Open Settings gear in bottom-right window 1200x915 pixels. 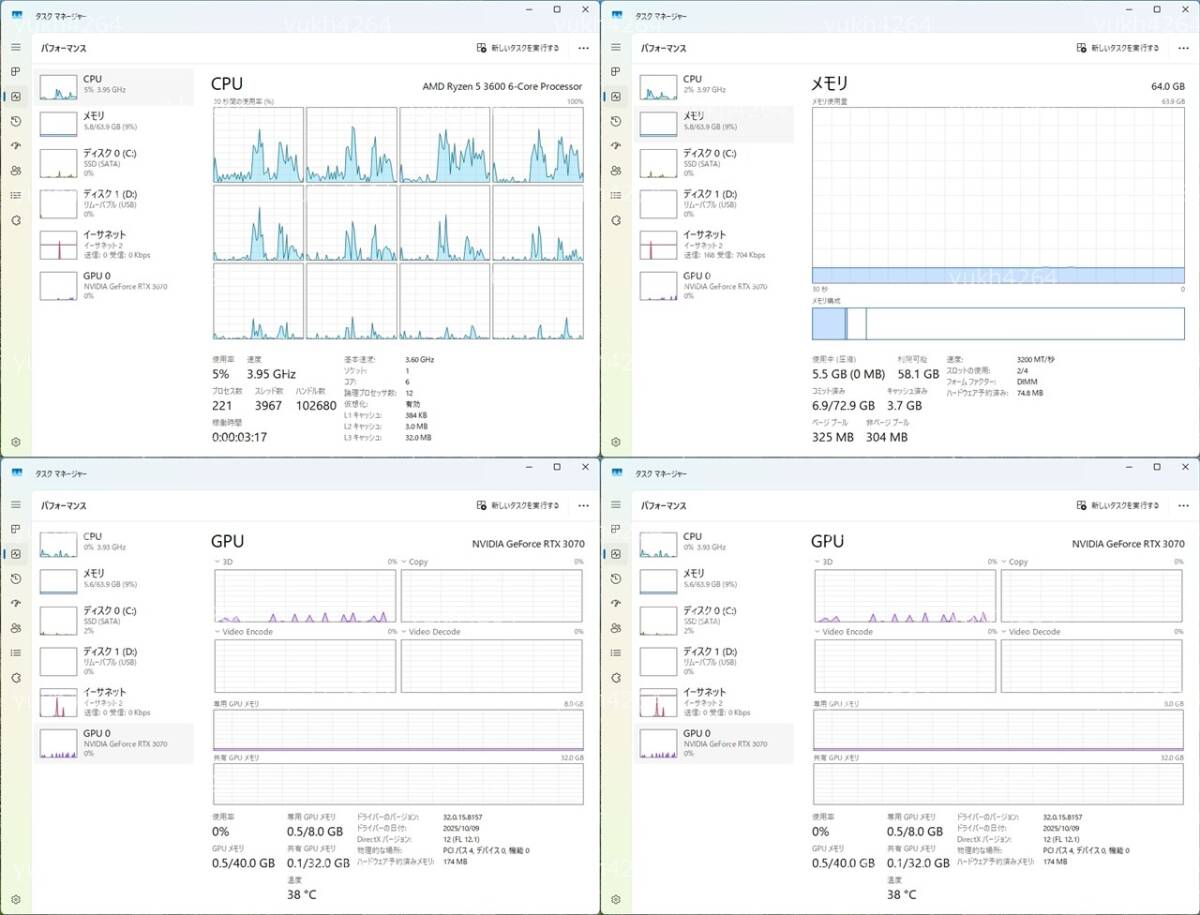[616, 899]
